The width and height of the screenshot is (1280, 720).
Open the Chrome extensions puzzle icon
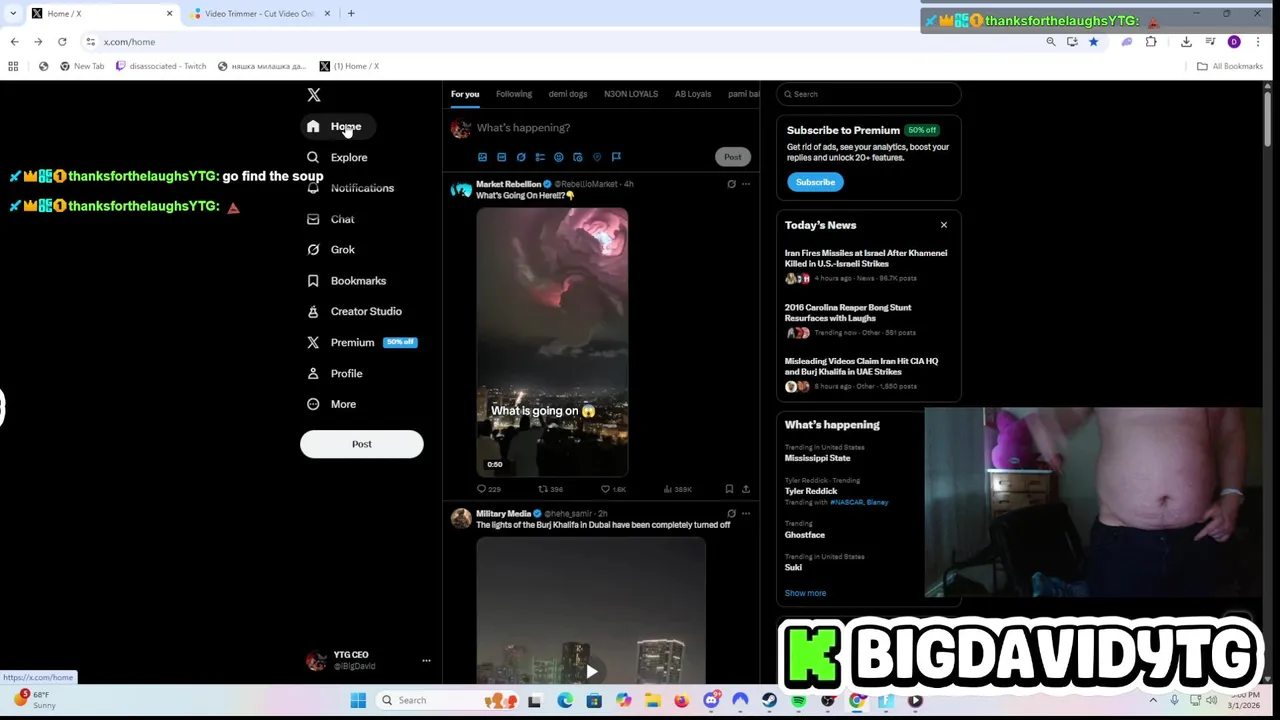1151,42
